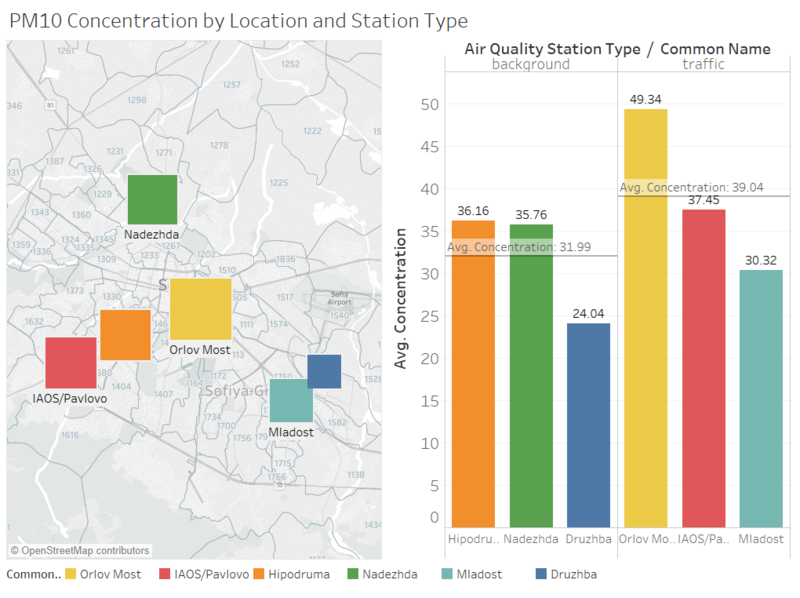Select the teal Mladost bar valued 30.32
Screen dimensions: 800x598
[761, 398]
